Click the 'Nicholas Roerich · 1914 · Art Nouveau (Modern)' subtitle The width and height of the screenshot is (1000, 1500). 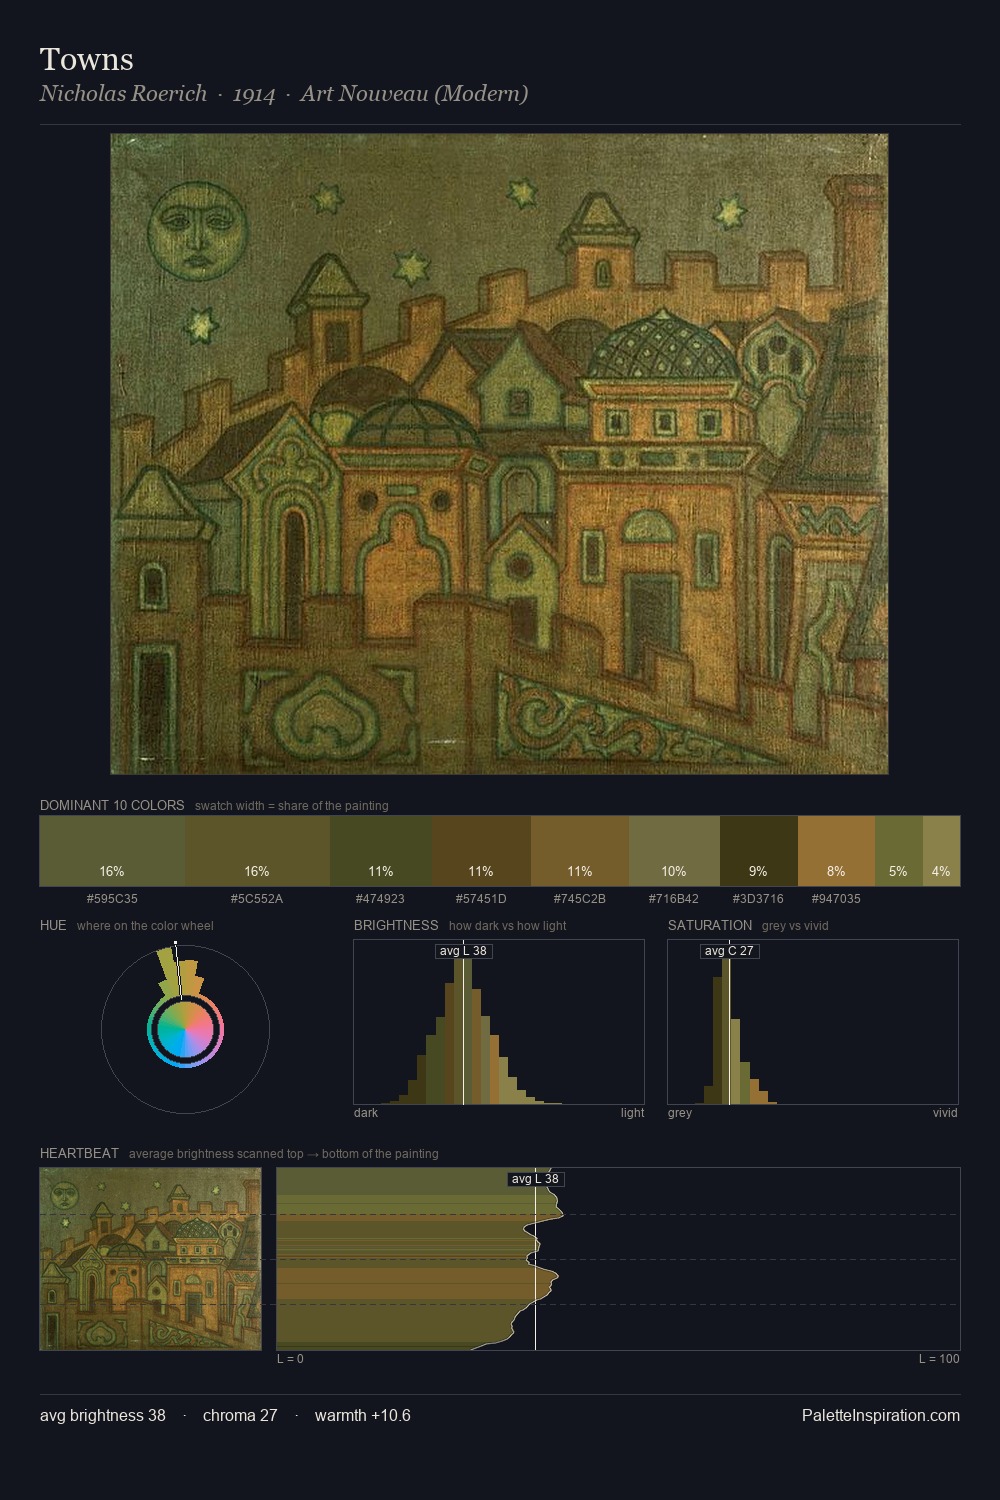coord(284,94)
